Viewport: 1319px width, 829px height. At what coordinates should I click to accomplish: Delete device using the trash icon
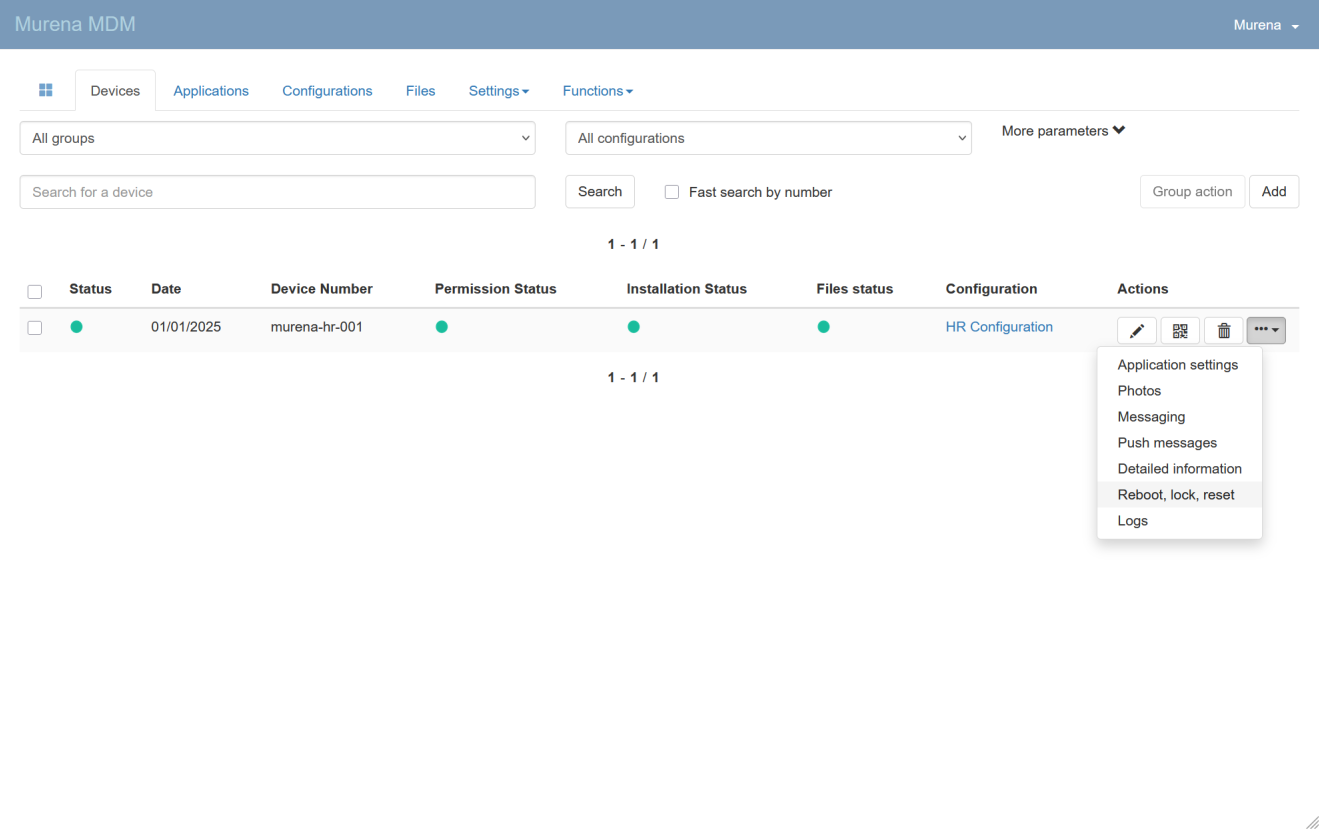[1223, 331]
